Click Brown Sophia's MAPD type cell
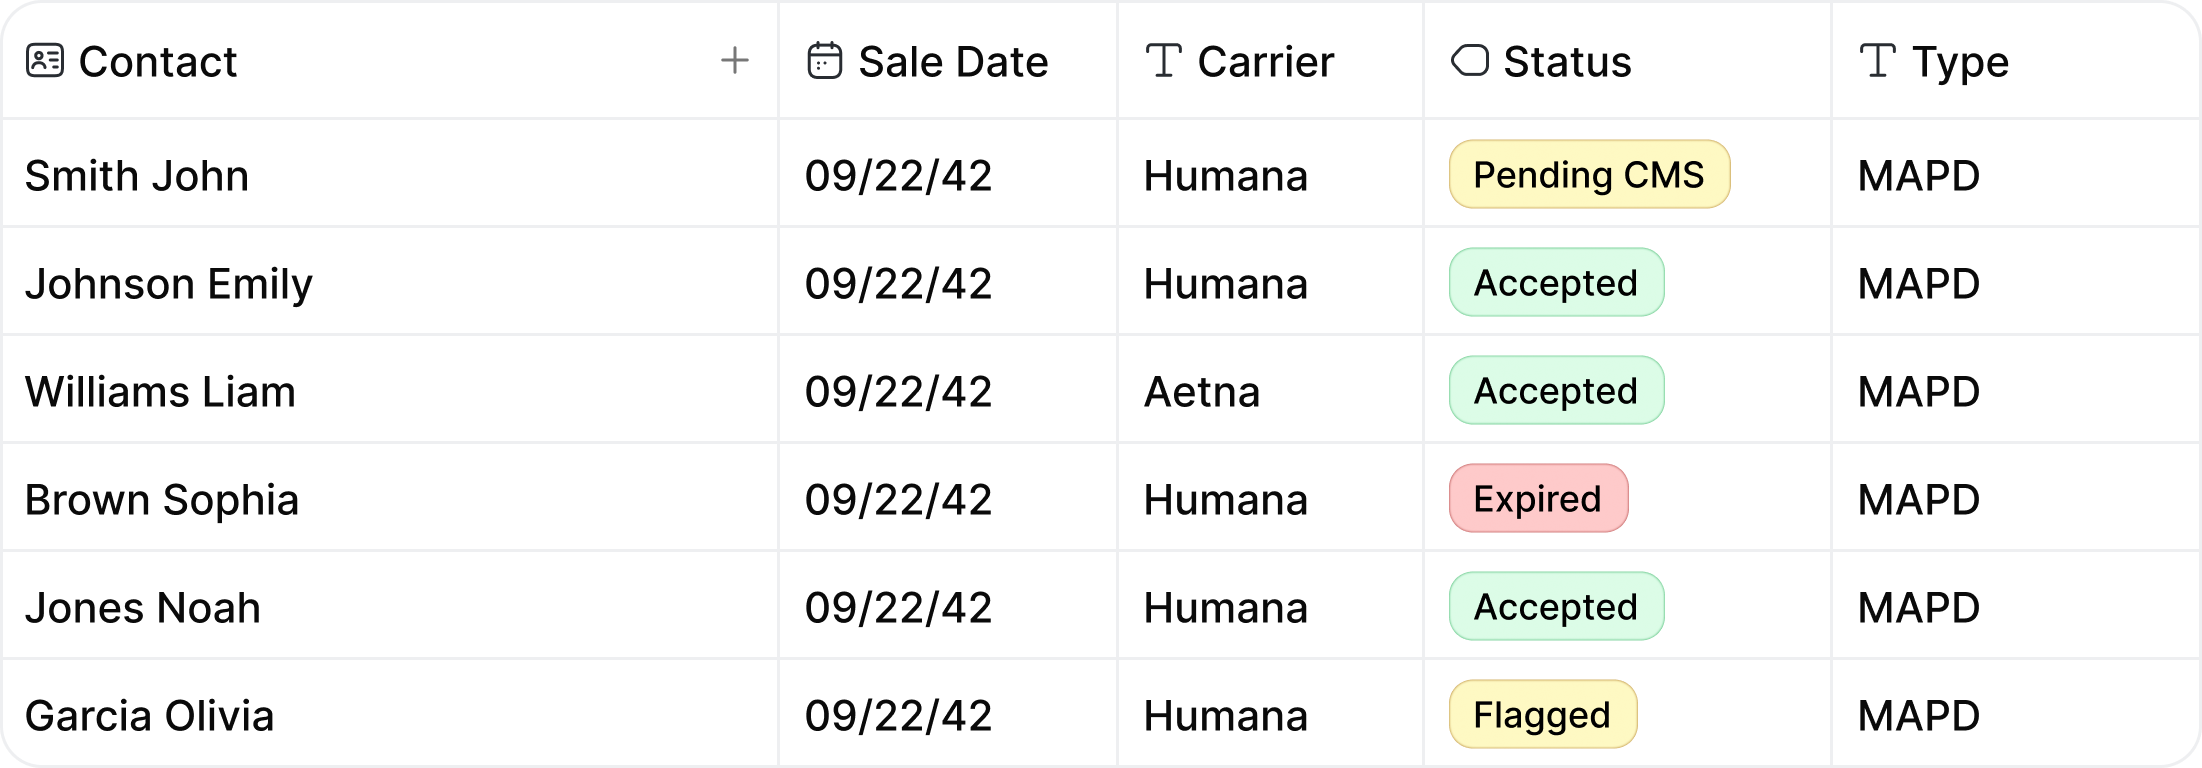 point(1918,500)
